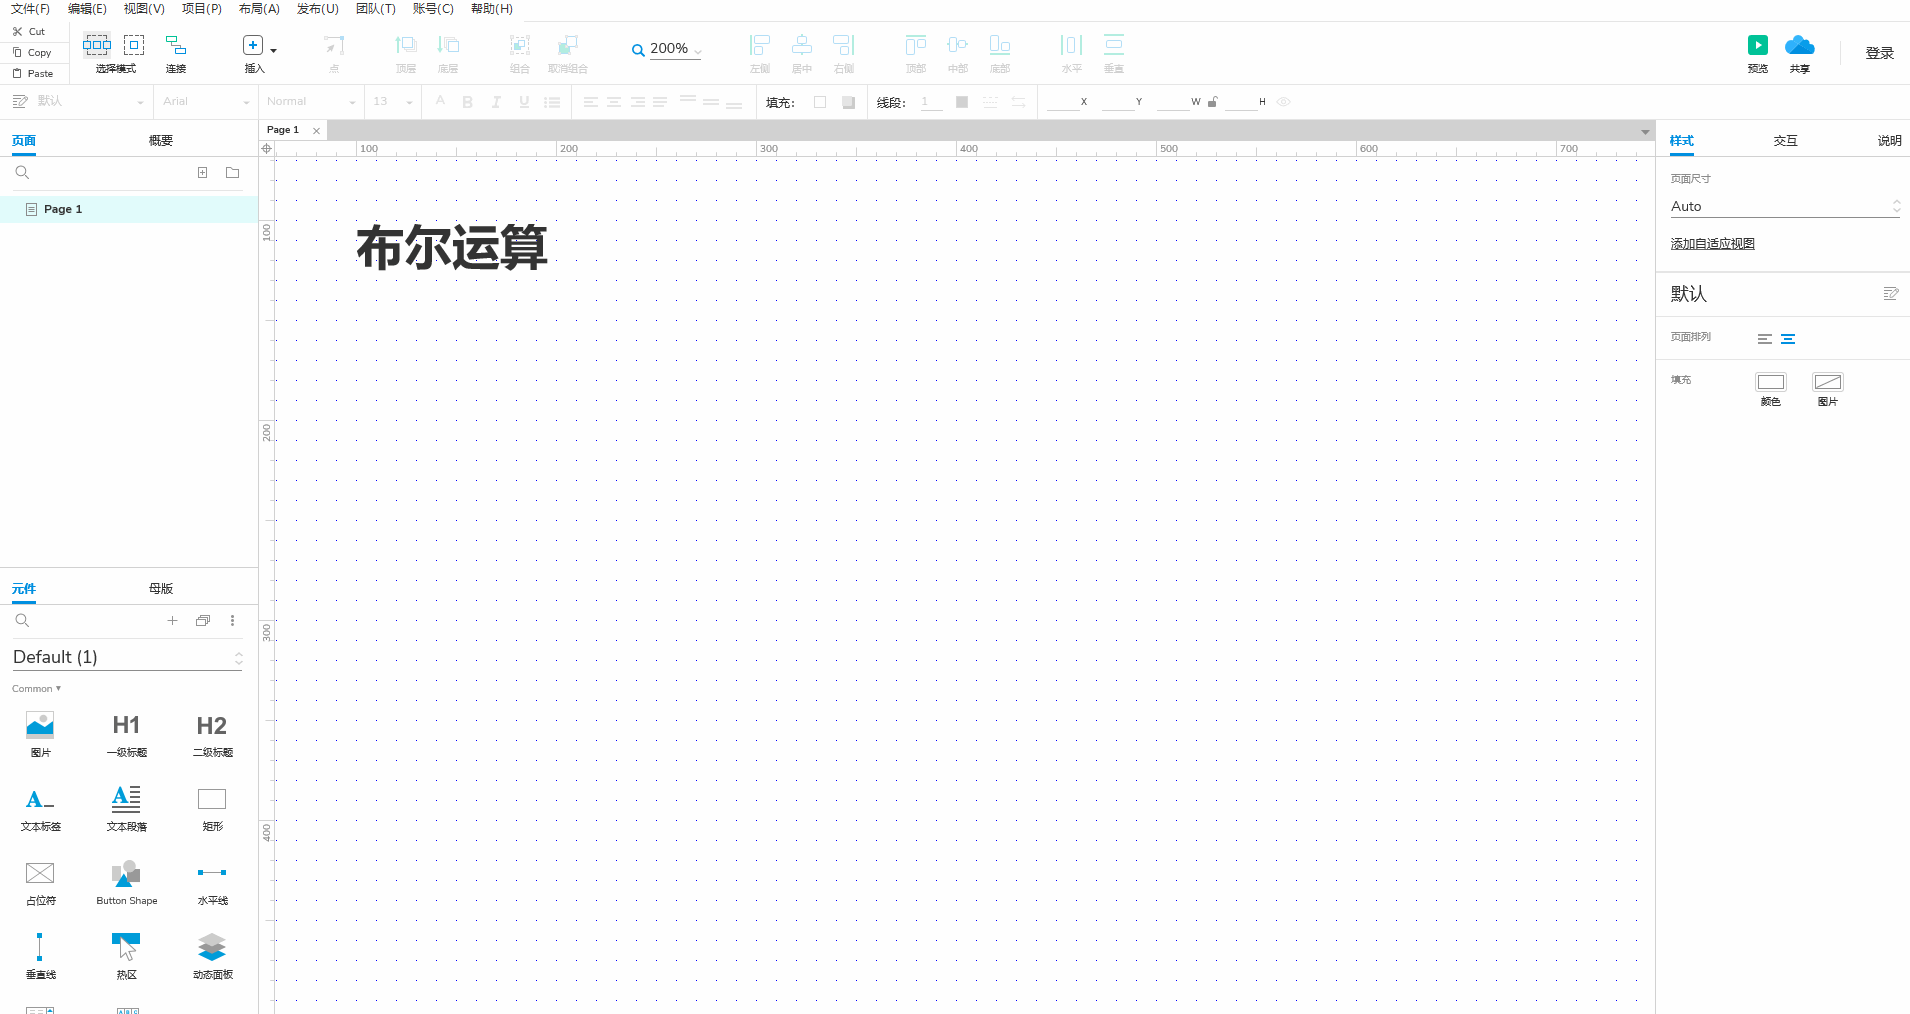The height and width of the screenshot is (1014, 1910).
Task: Switch to the 交互 interactions tab
Action: click(1786, 141)
